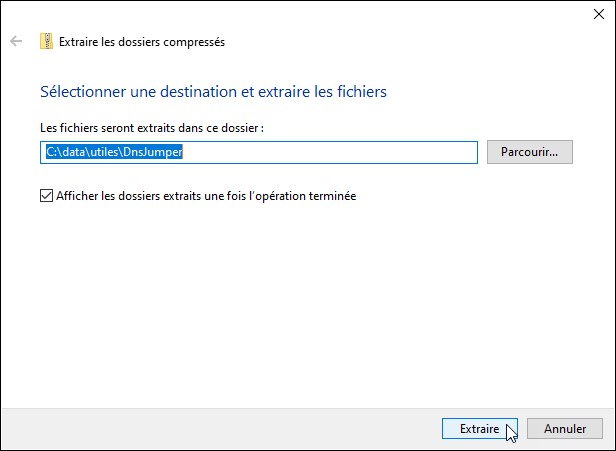Click the zipped folder icon in title

point(46,42)
